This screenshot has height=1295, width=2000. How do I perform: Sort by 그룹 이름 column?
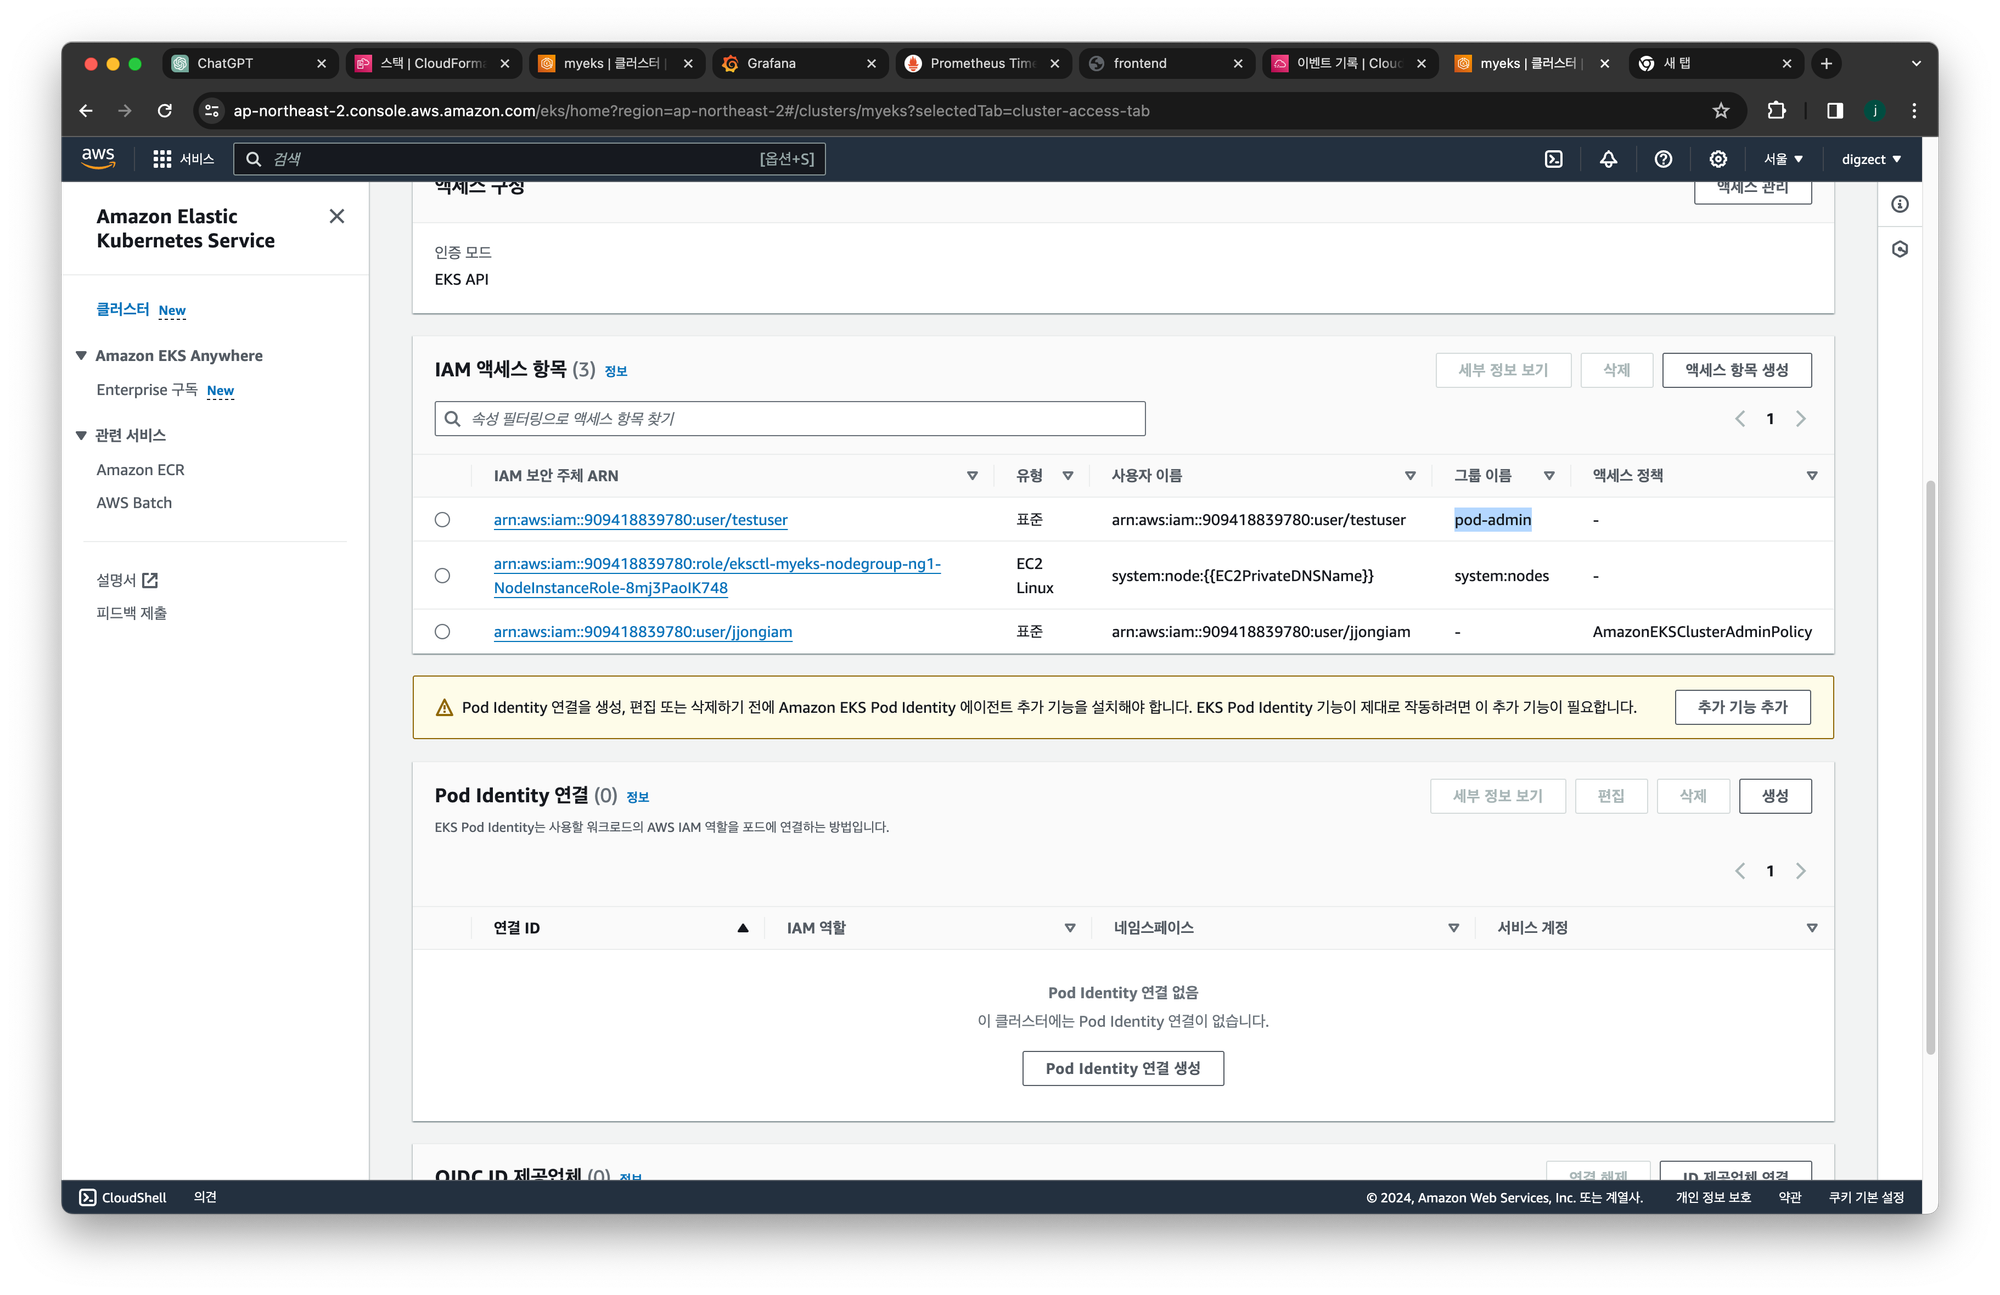click(1549, 476)
